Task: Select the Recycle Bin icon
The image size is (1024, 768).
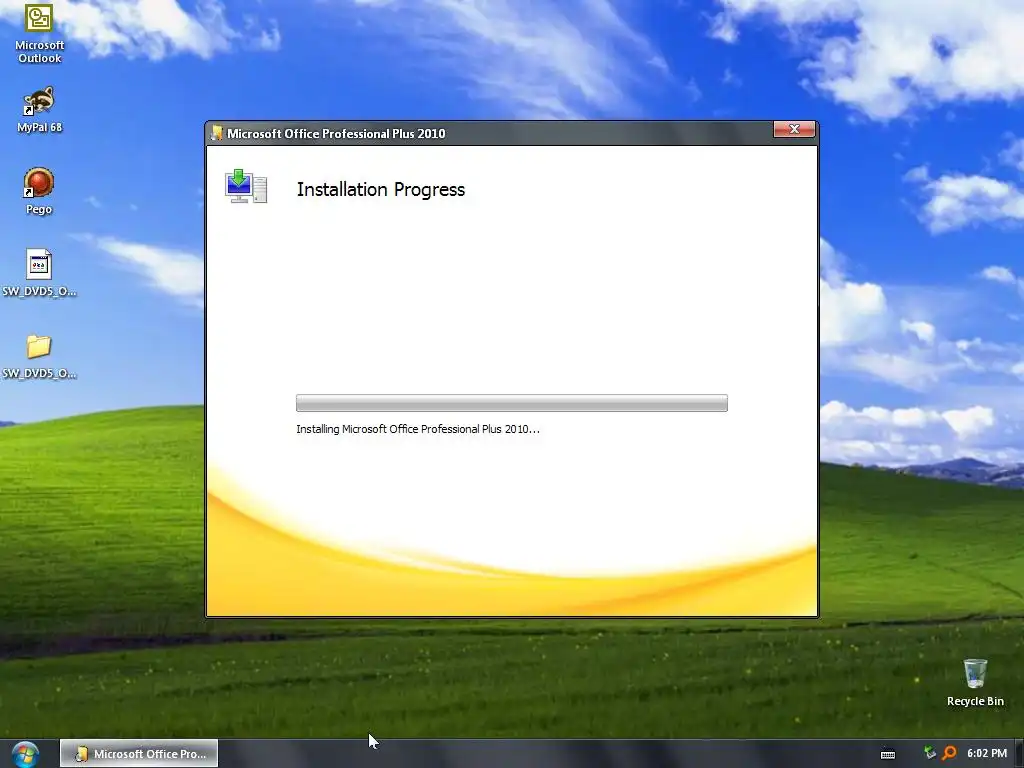Action: [x=975, y=682]
